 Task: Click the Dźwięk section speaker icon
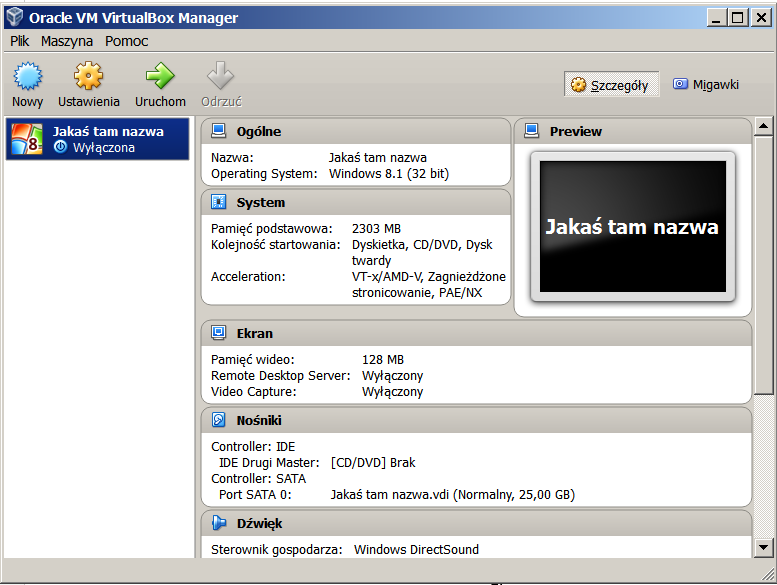(x=219, y=523)
